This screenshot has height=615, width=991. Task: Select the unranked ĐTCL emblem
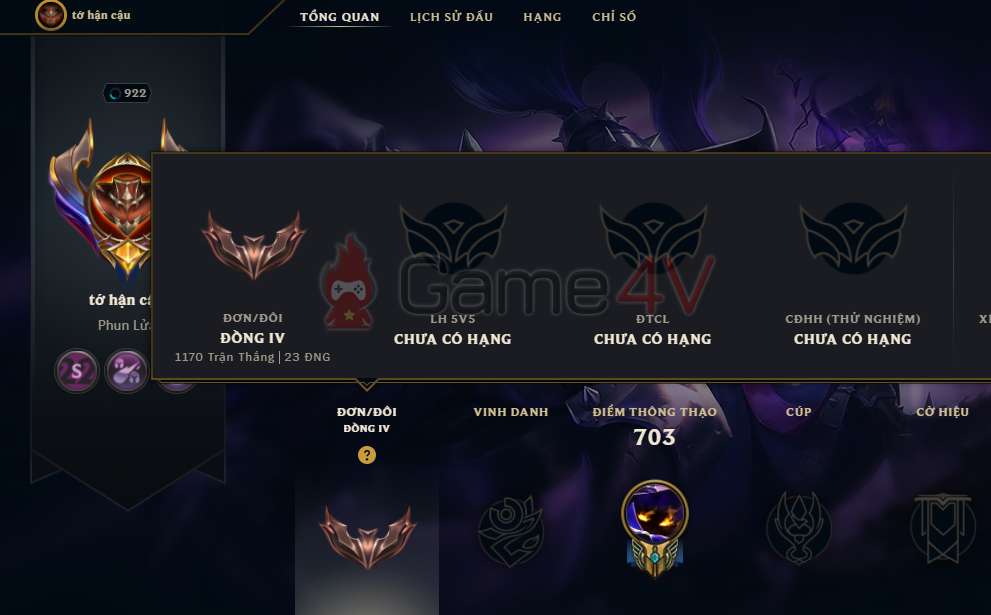[x=653, y=238]
